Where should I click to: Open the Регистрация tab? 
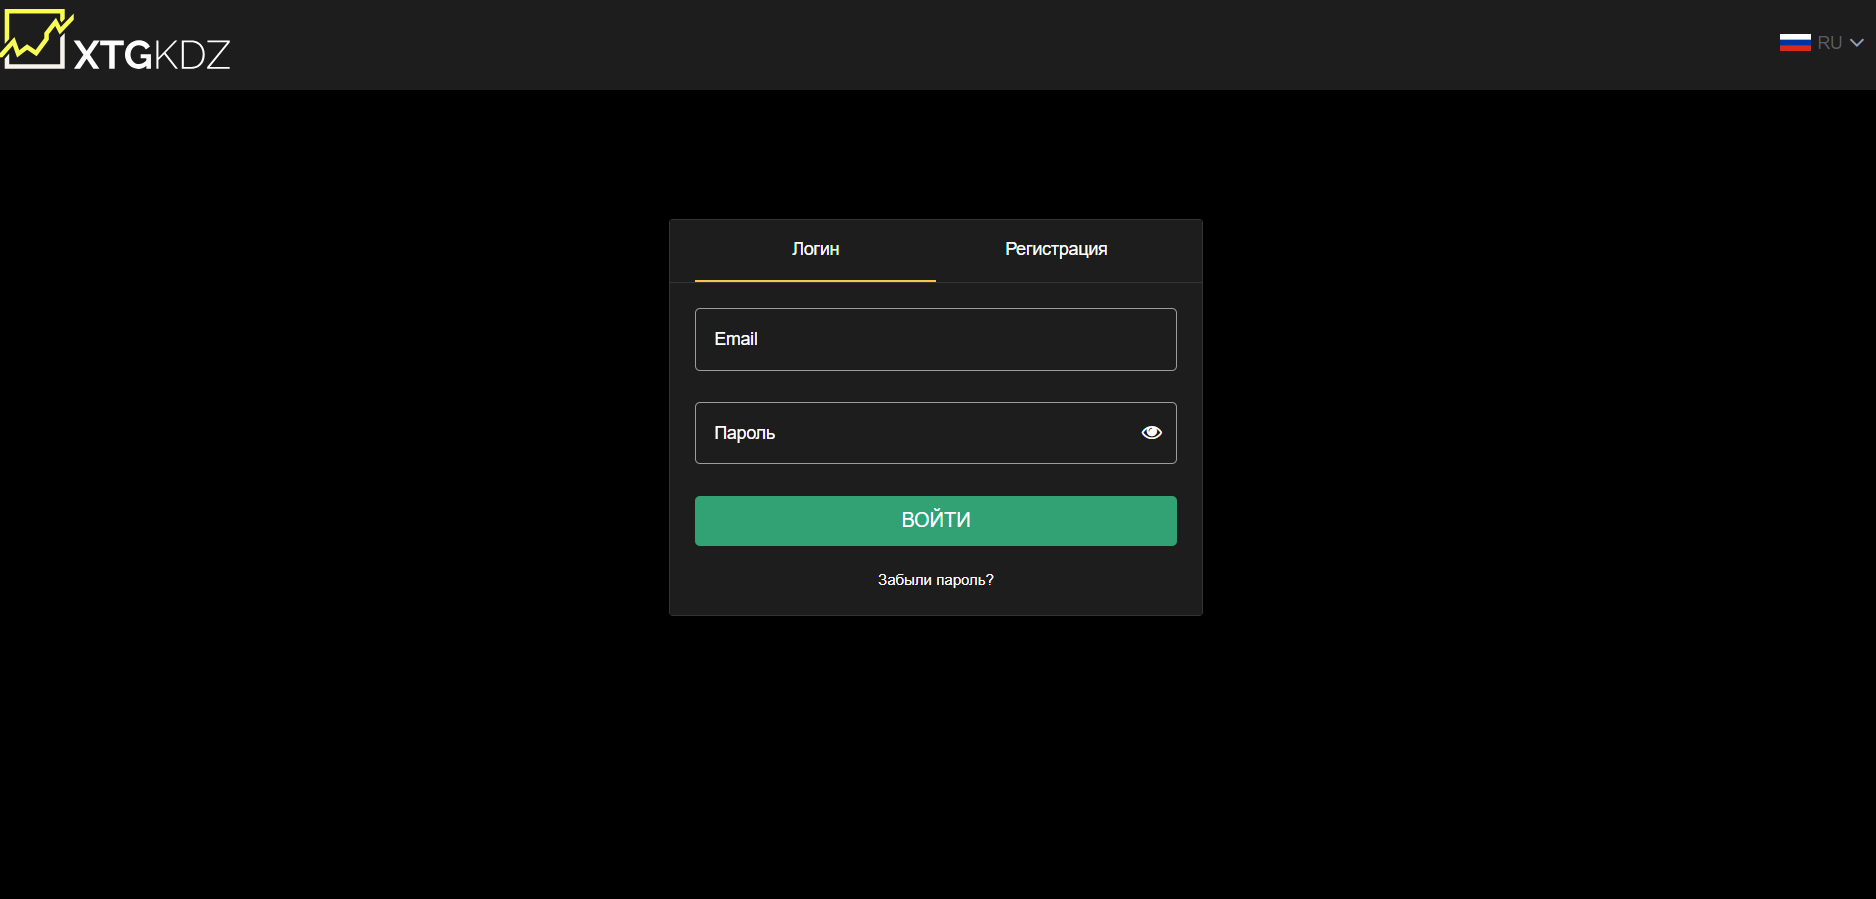pos(1055,249)
